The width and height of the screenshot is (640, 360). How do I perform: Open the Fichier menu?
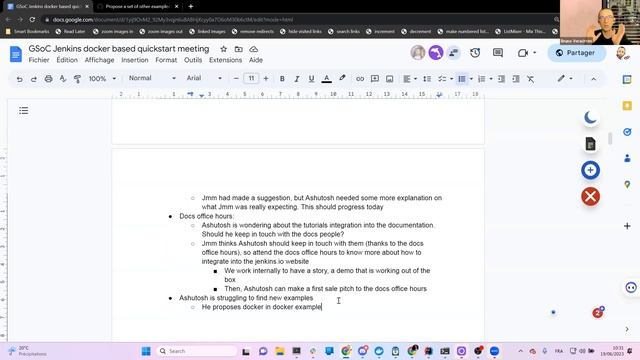pos(39,60)
